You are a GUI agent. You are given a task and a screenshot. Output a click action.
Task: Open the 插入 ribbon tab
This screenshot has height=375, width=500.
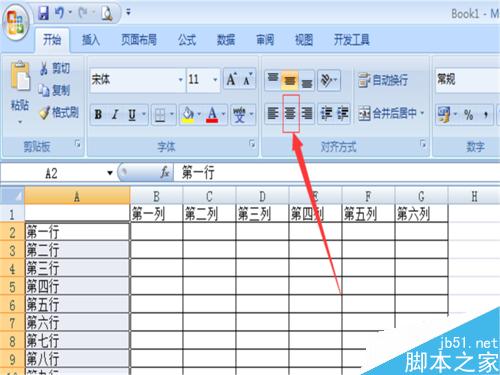pos(91,40)
